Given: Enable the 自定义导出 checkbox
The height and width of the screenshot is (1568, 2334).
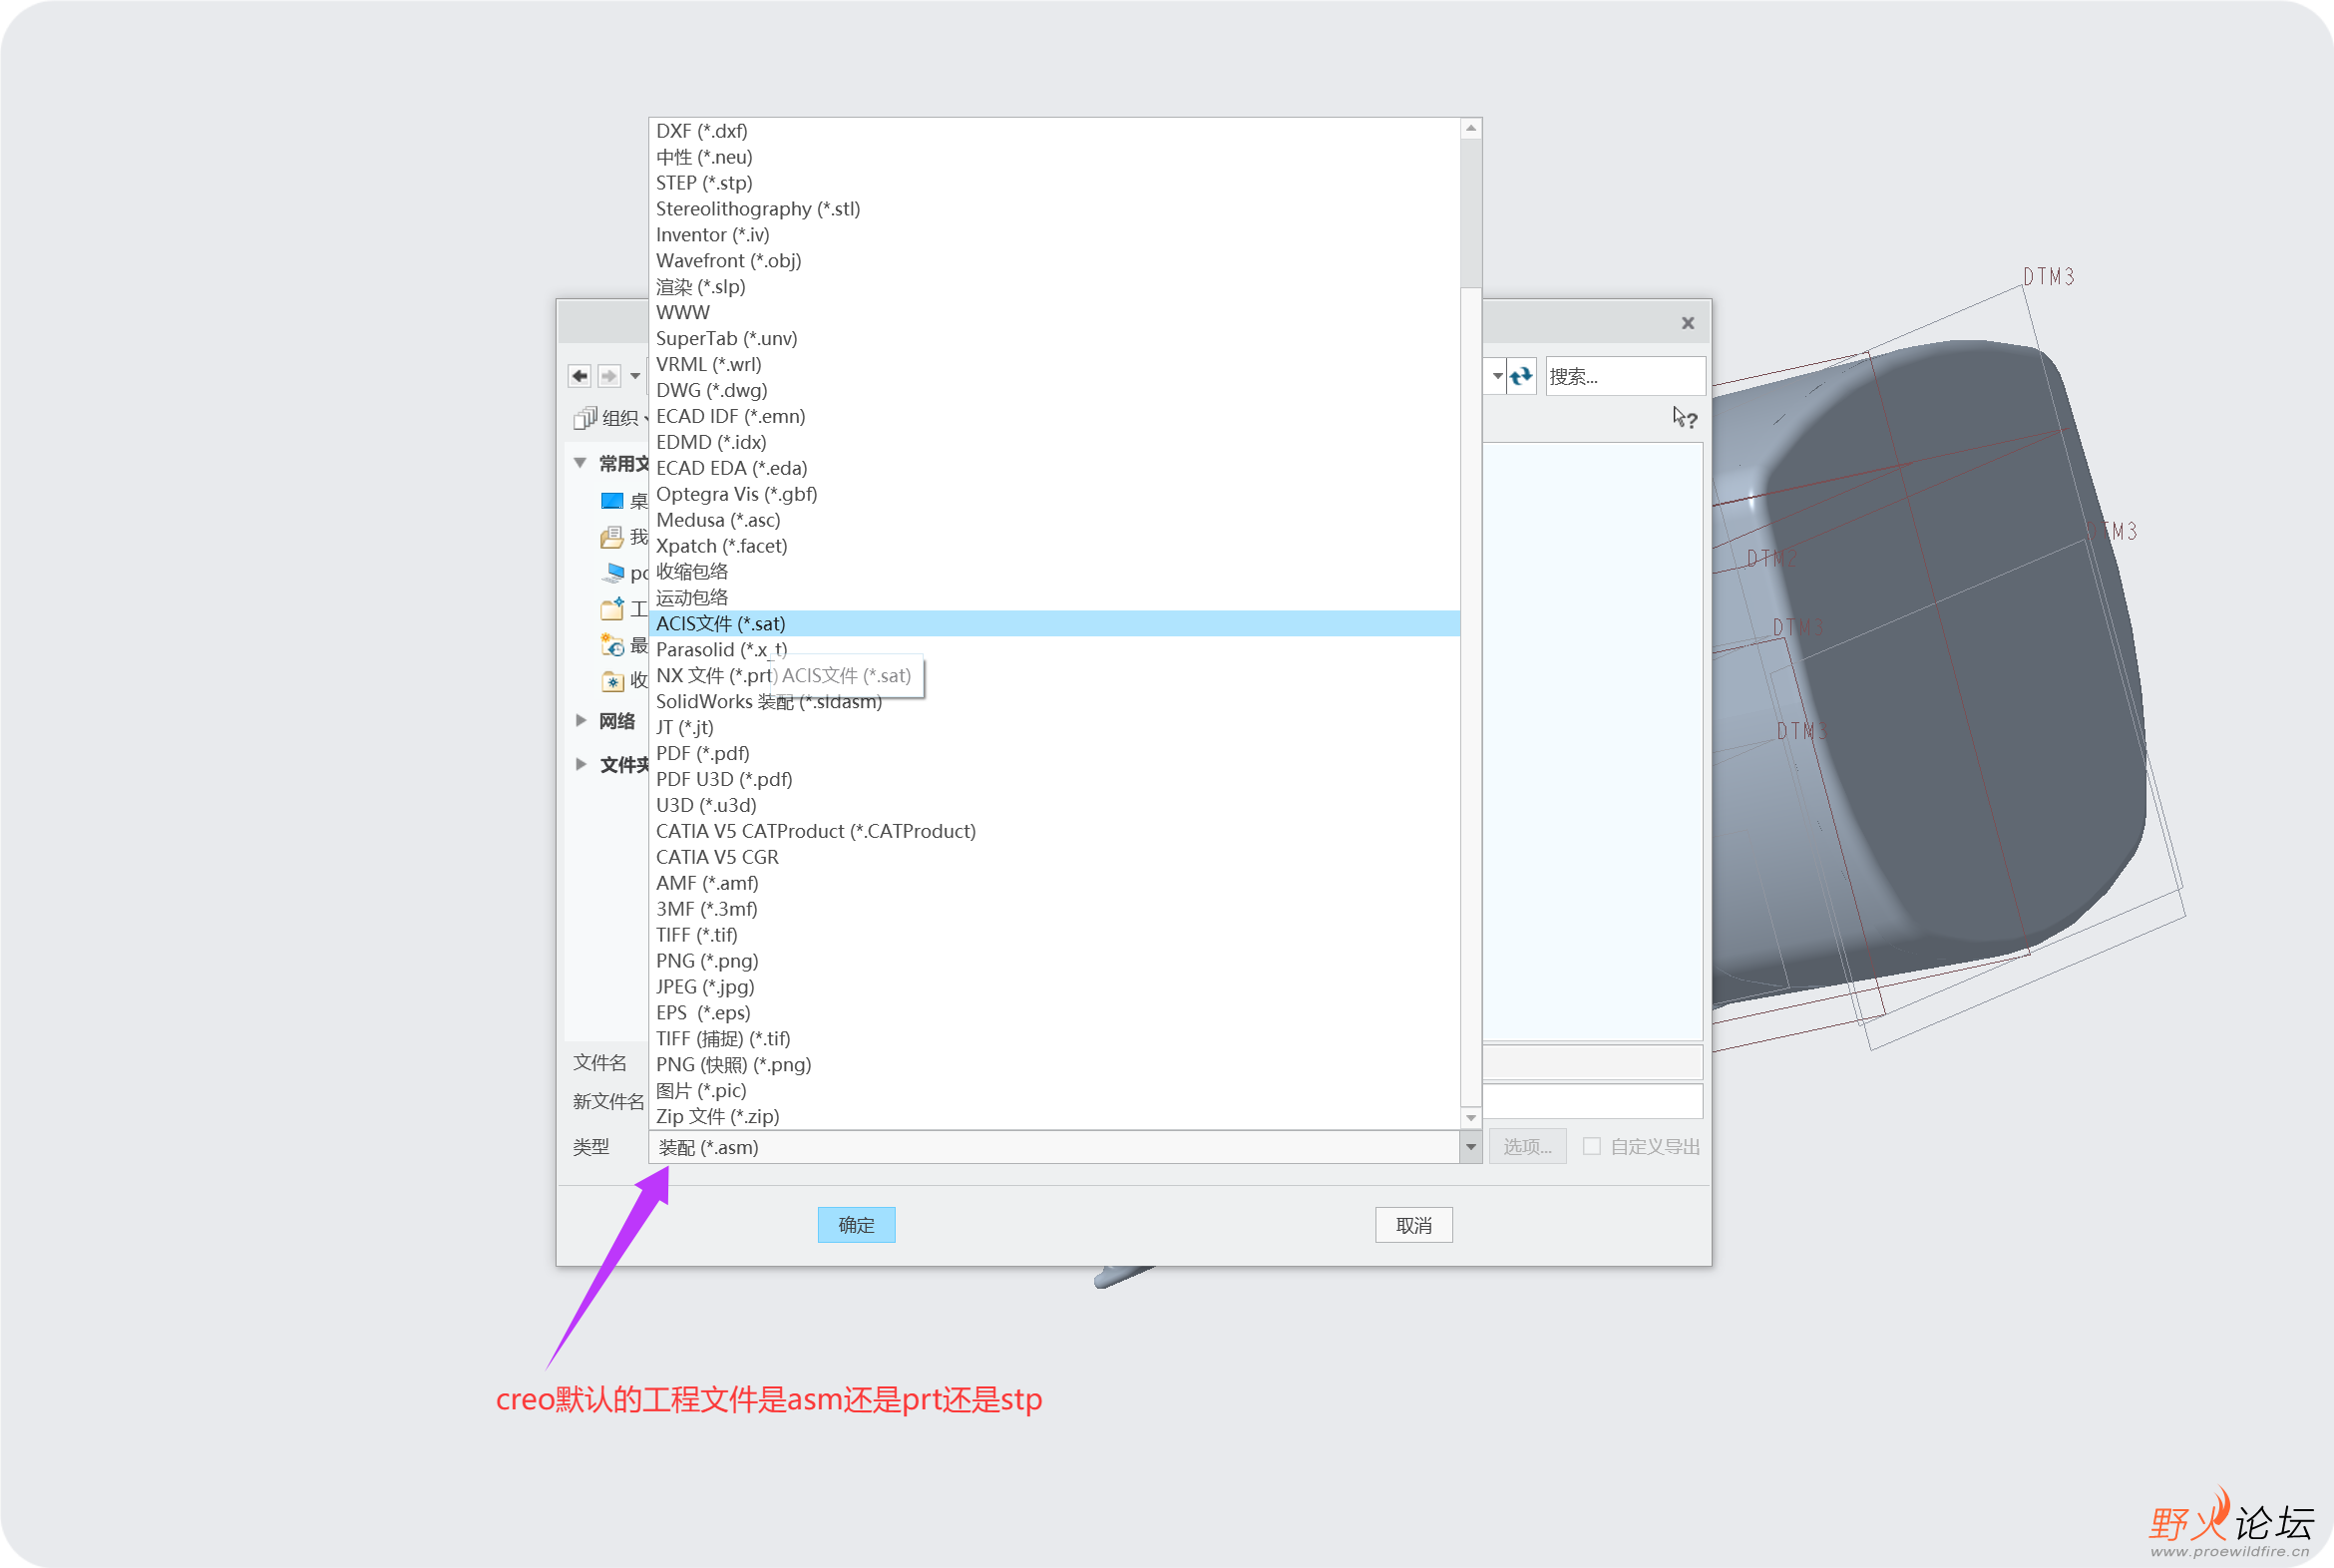Looking at the screenshot, I should pyautogui.click(x=1592, y=1146).
